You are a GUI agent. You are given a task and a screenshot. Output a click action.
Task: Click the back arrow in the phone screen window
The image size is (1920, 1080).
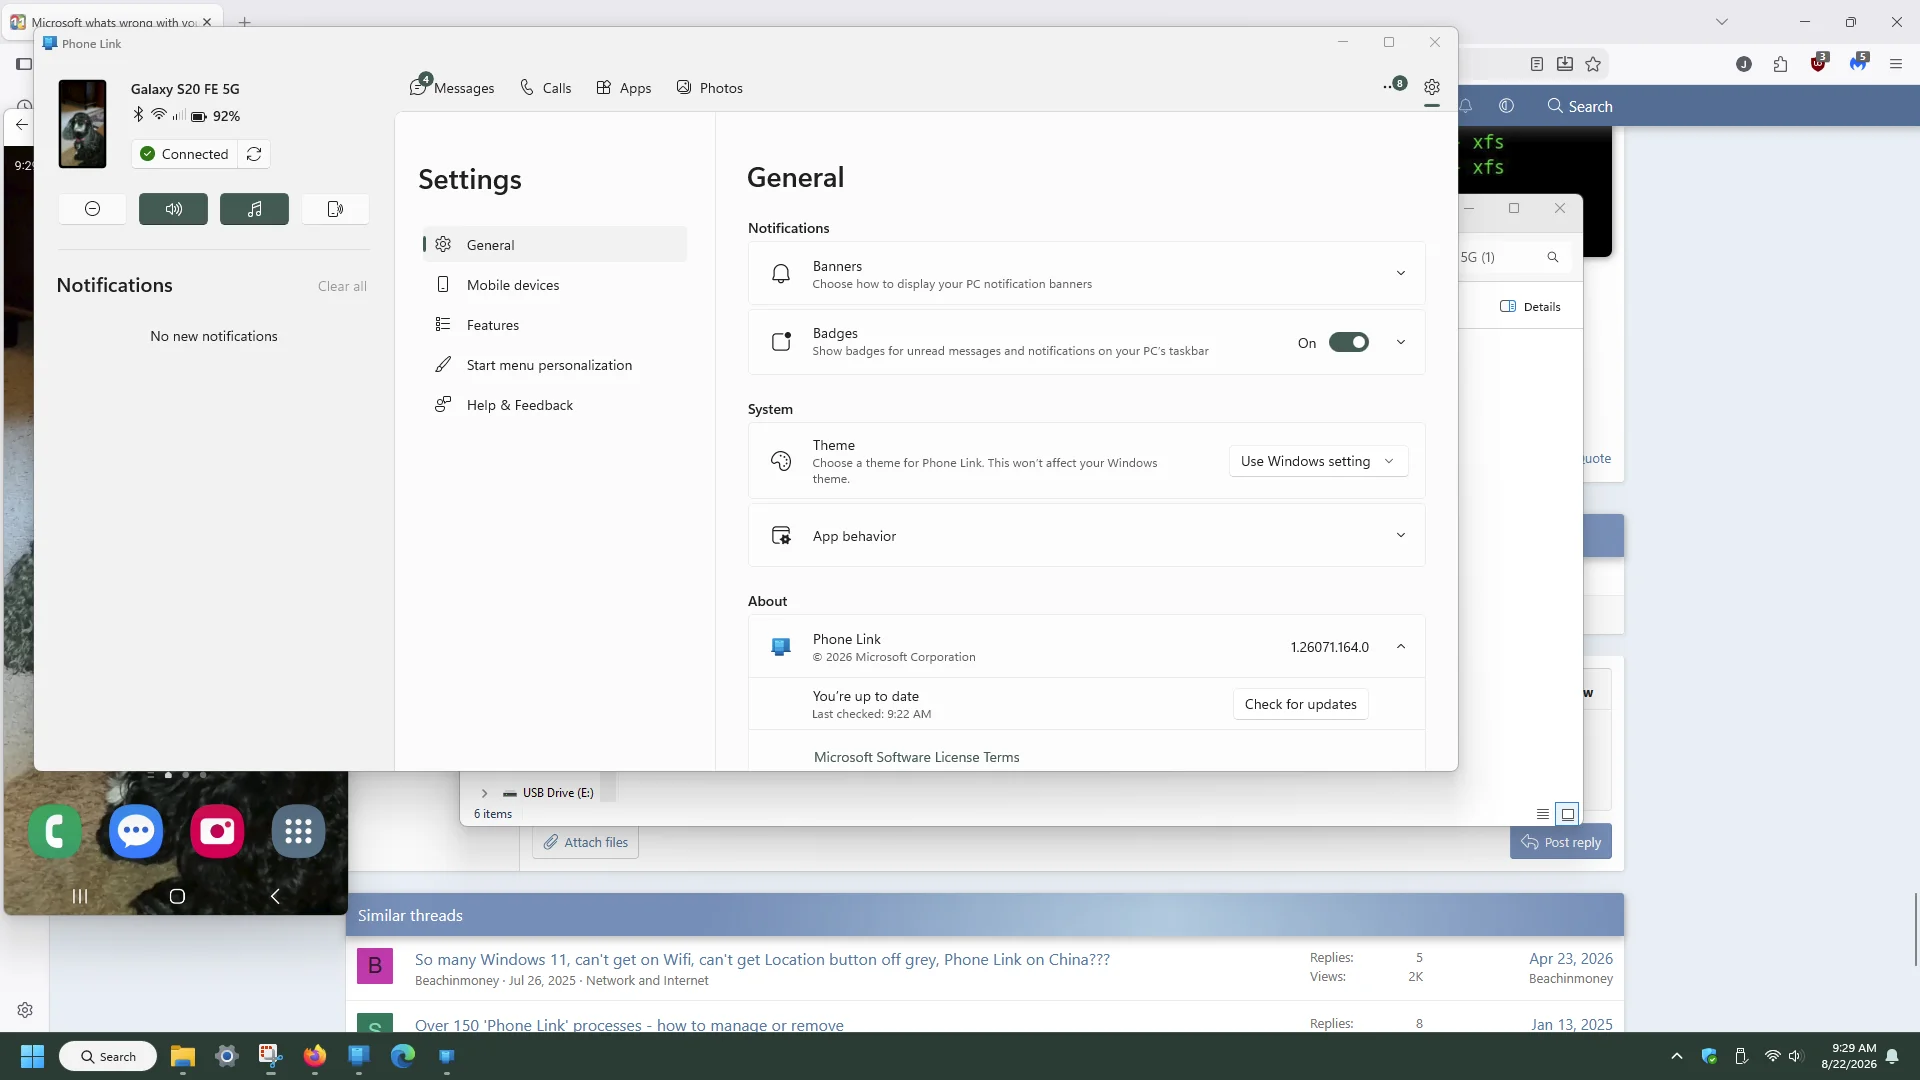tap(21, 125)
